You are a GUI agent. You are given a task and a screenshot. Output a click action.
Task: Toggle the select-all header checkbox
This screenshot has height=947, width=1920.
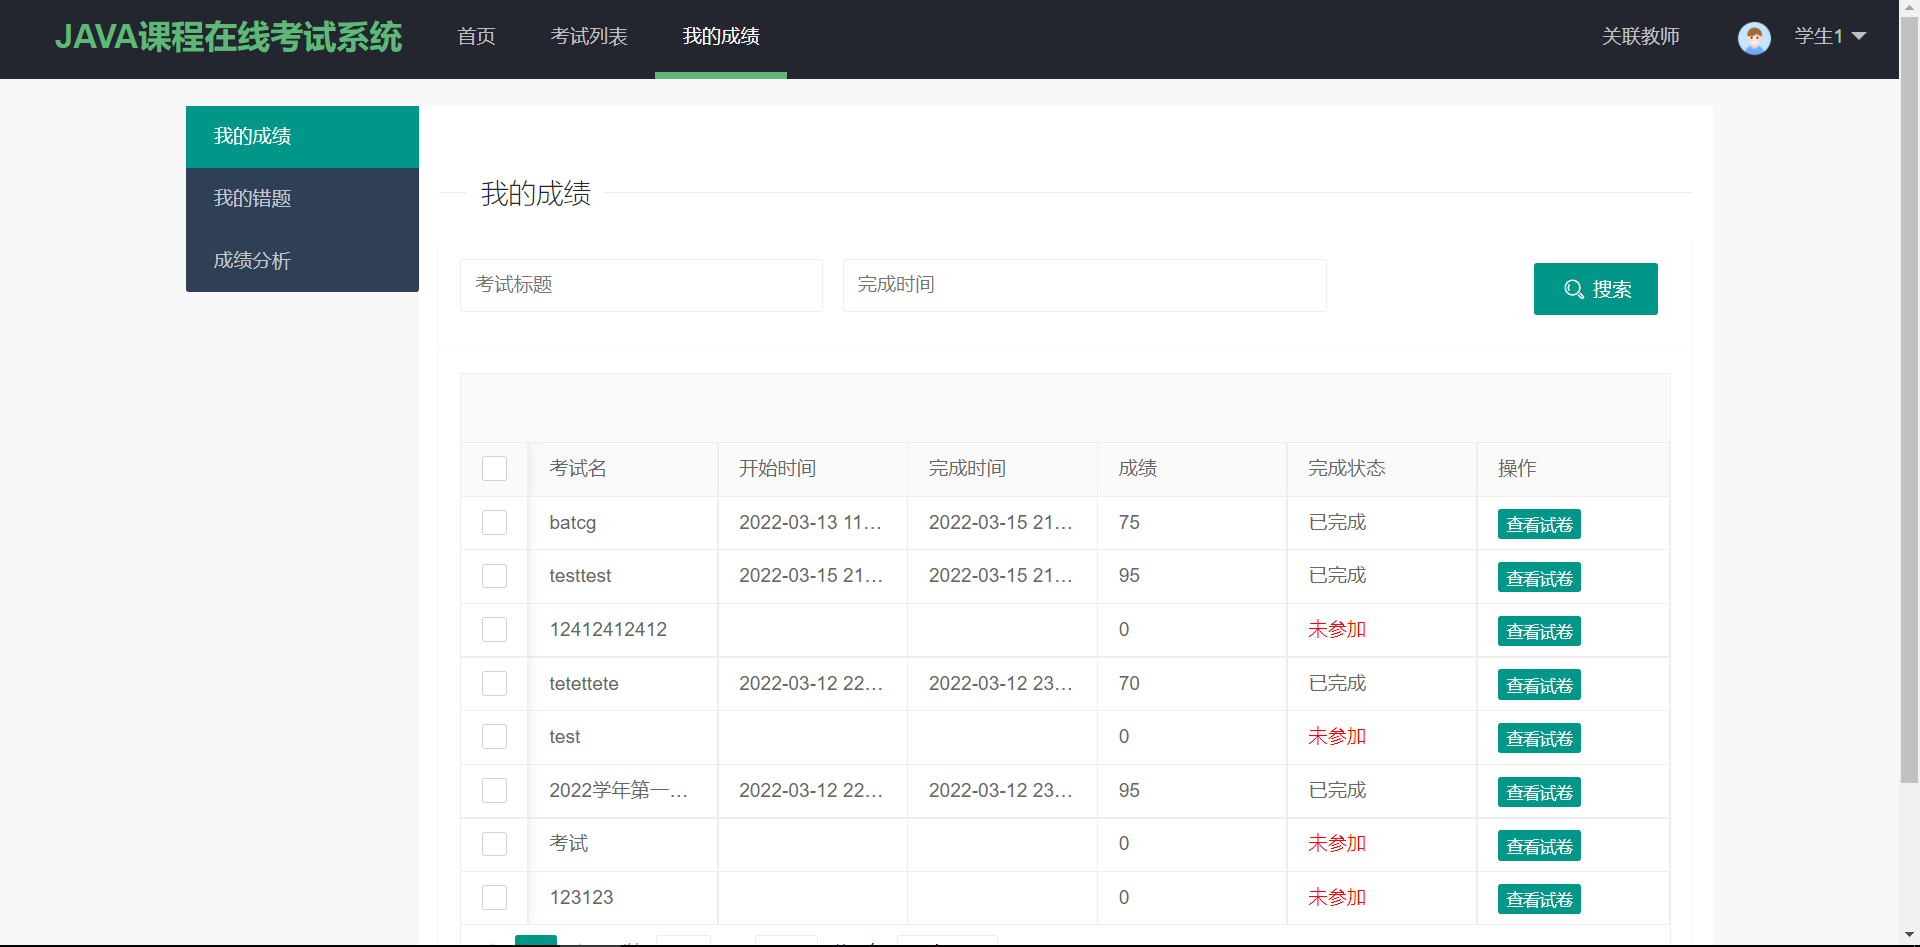(x=494, y=469)
